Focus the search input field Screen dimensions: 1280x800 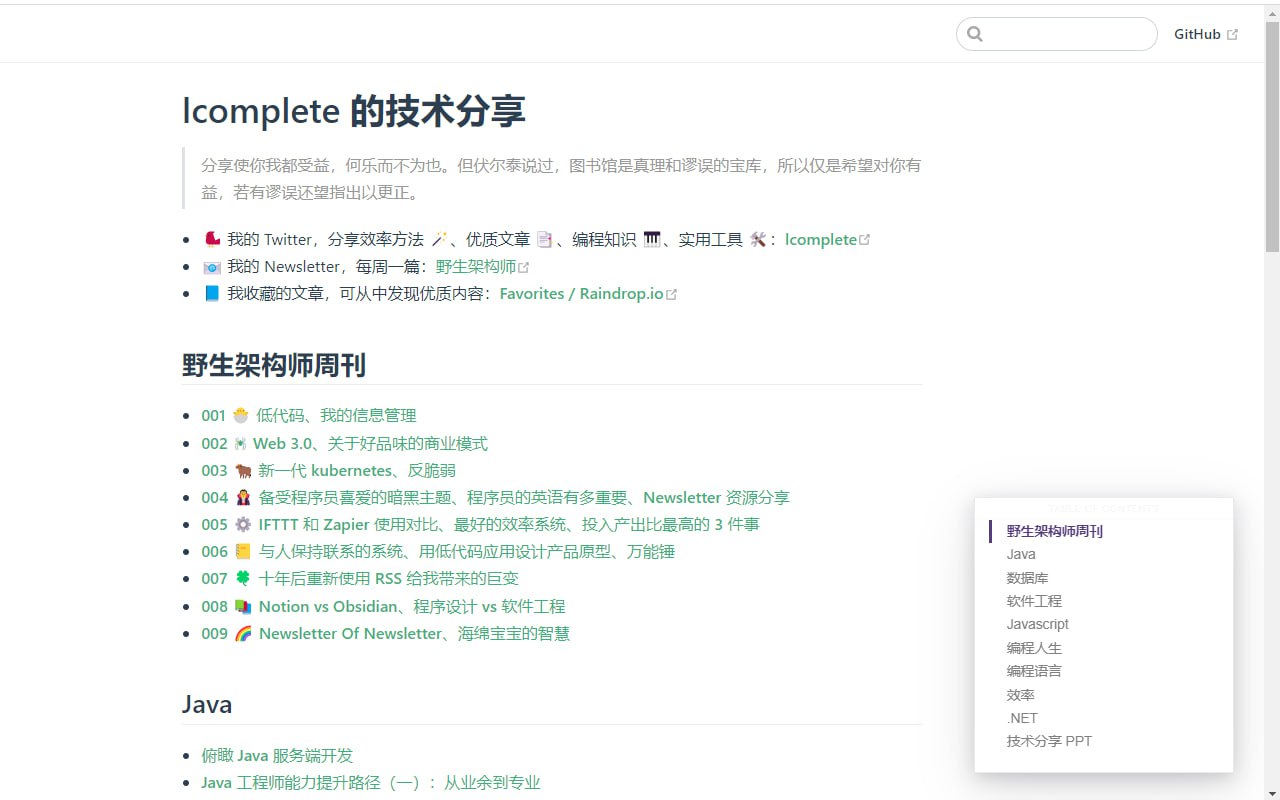tap(1057, 34)
